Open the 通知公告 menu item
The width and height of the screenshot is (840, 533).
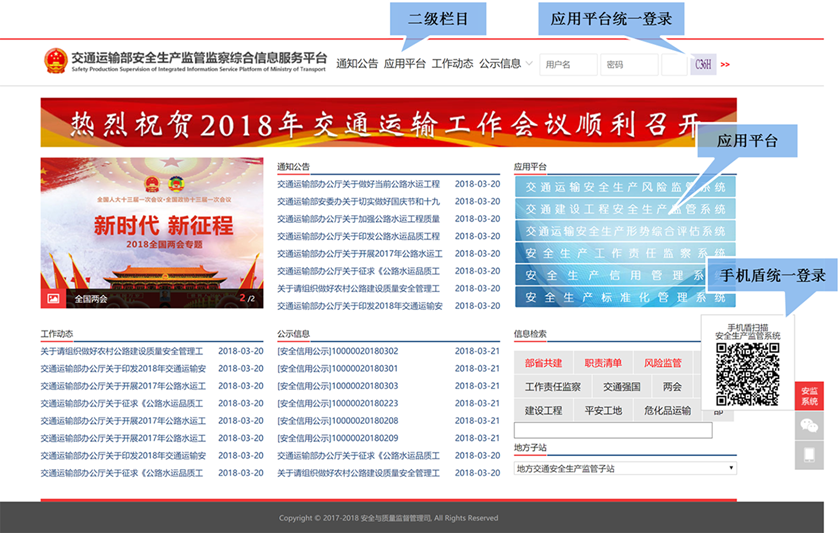click(357, 64)
